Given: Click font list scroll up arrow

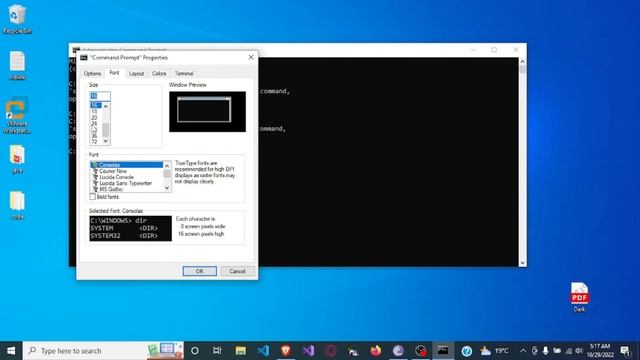Looking at the screenshot, I should click(x=167, y=165).
